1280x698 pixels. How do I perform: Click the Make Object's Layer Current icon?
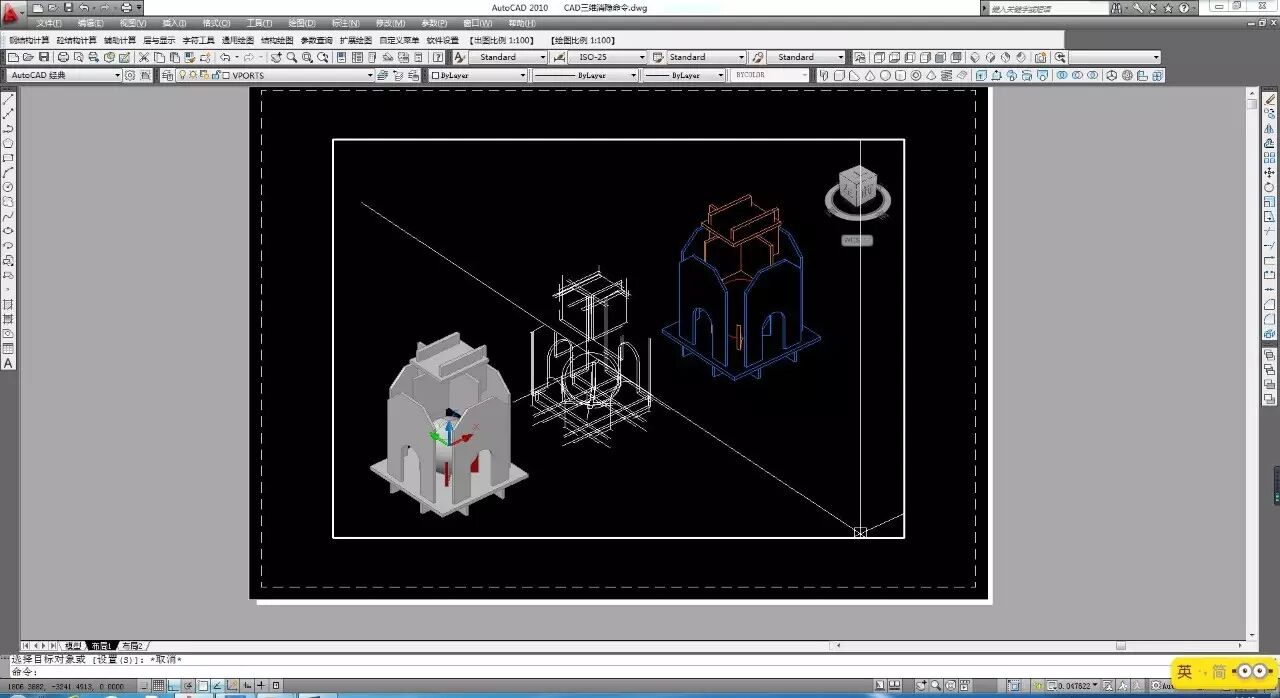tap(383, 75)
